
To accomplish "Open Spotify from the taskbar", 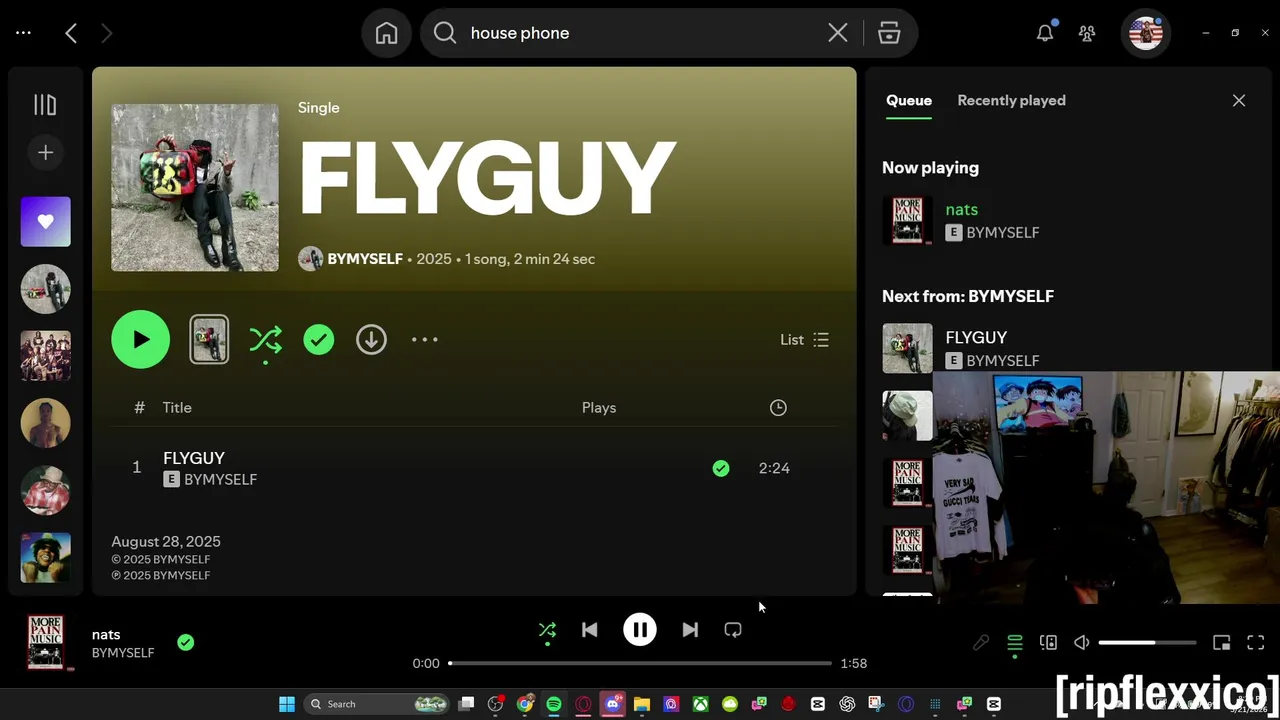I will 554,704.
